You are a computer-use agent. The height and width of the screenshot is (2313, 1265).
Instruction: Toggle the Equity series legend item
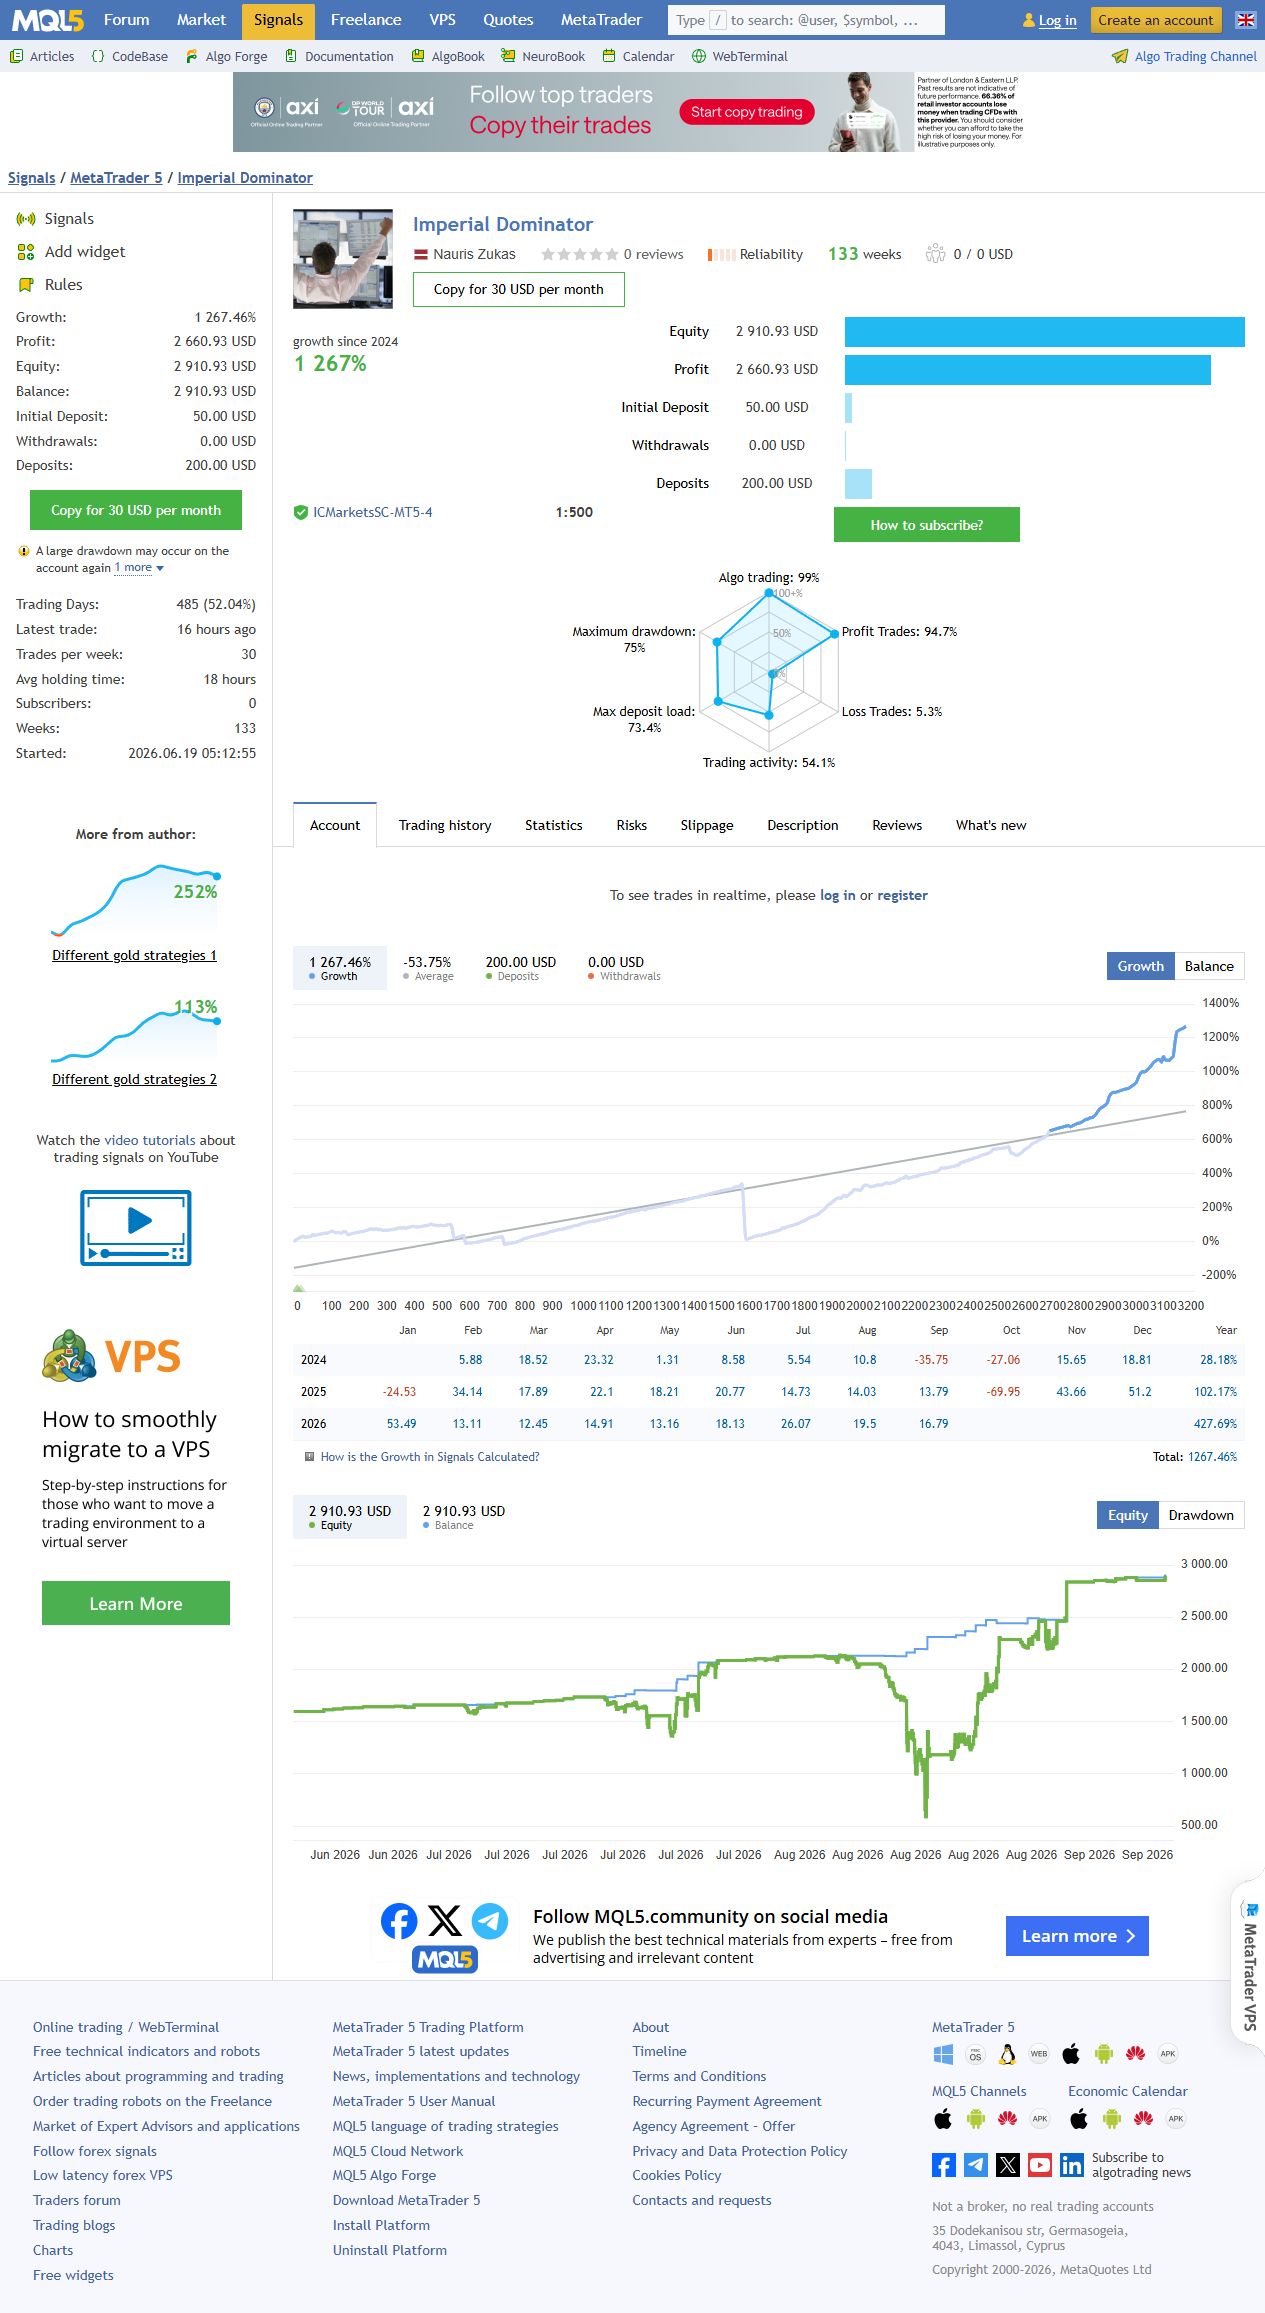pos(350,1517)
